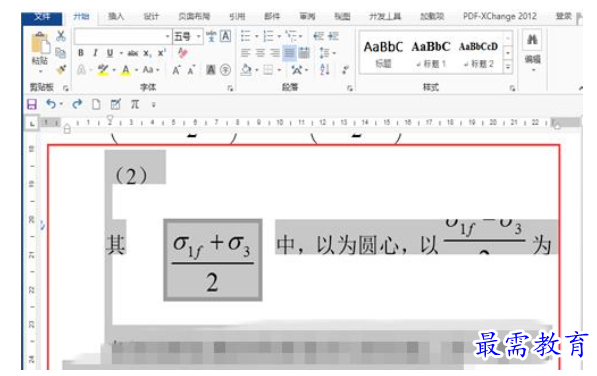Apply multilevel list formatting

pyautogui.click(x=291, y=37)
